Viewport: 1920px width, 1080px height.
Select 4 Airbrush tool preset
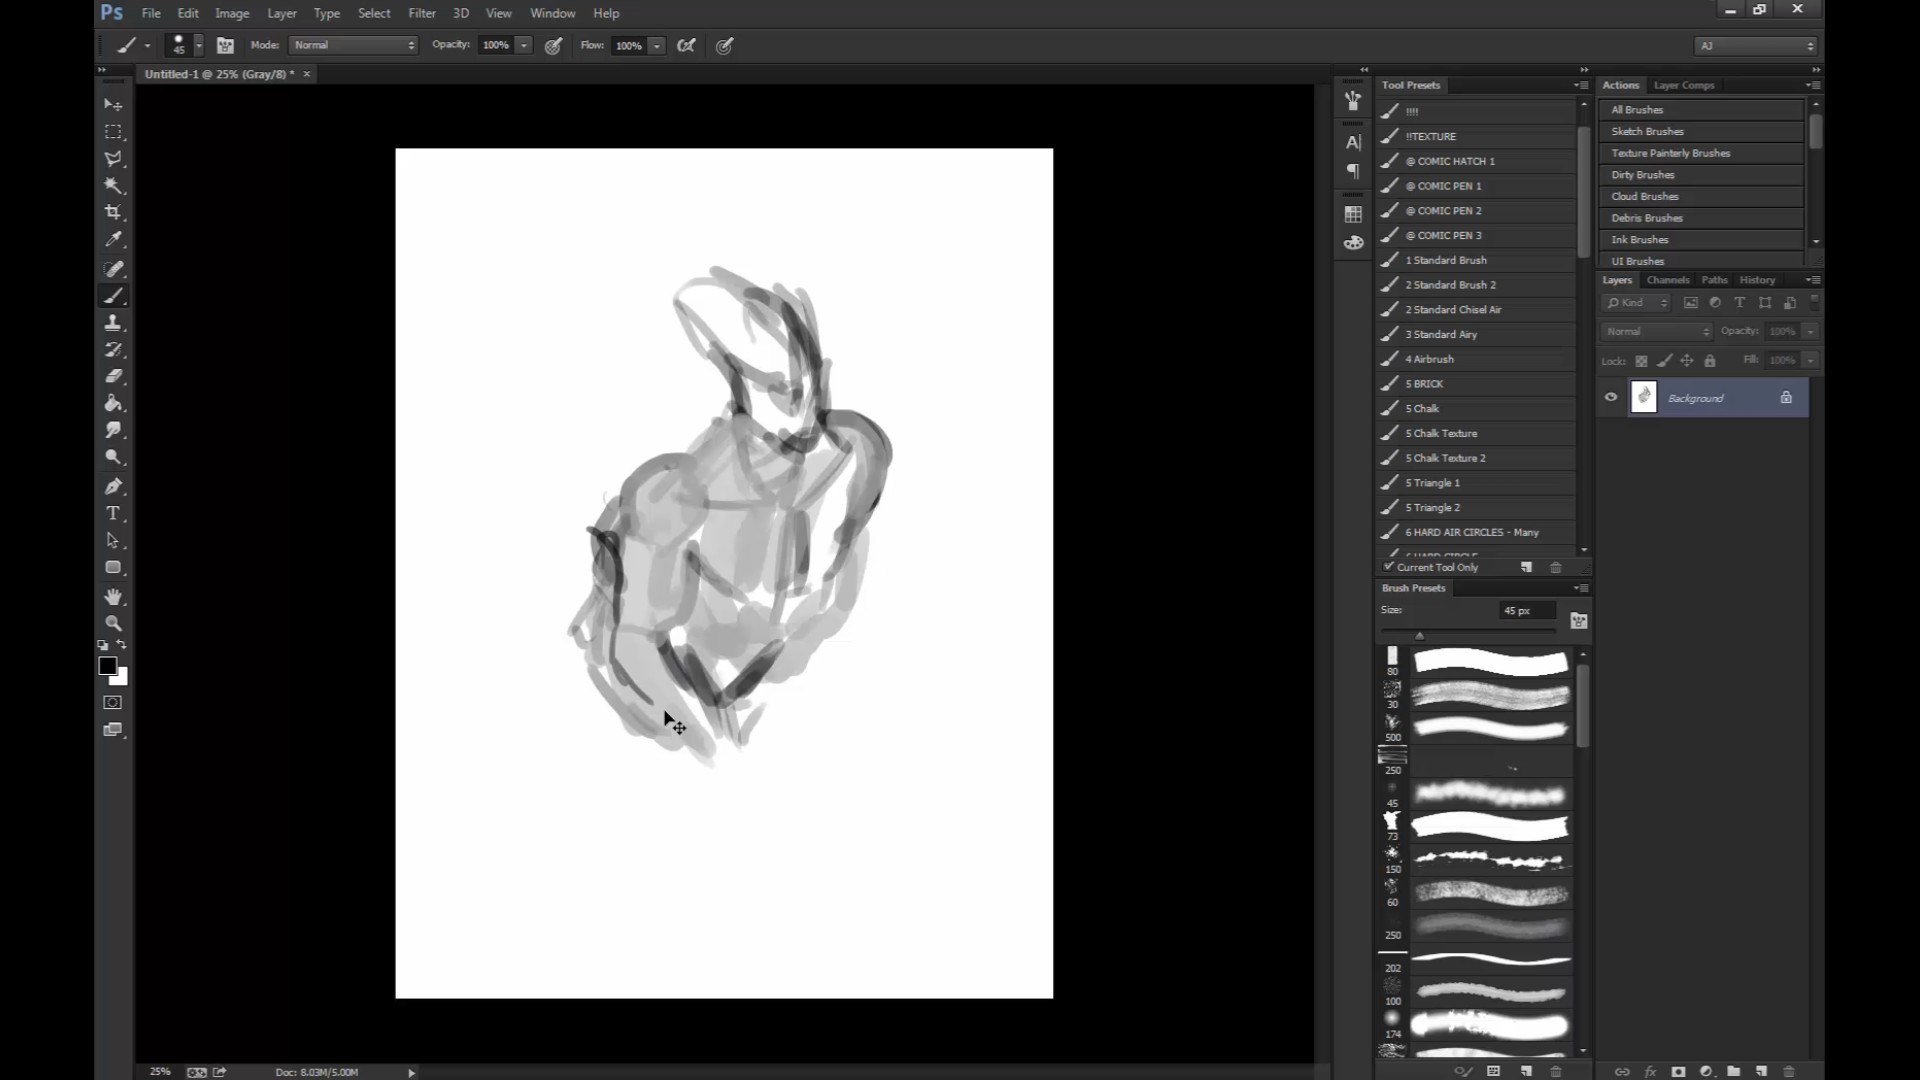click(1476, 359)
